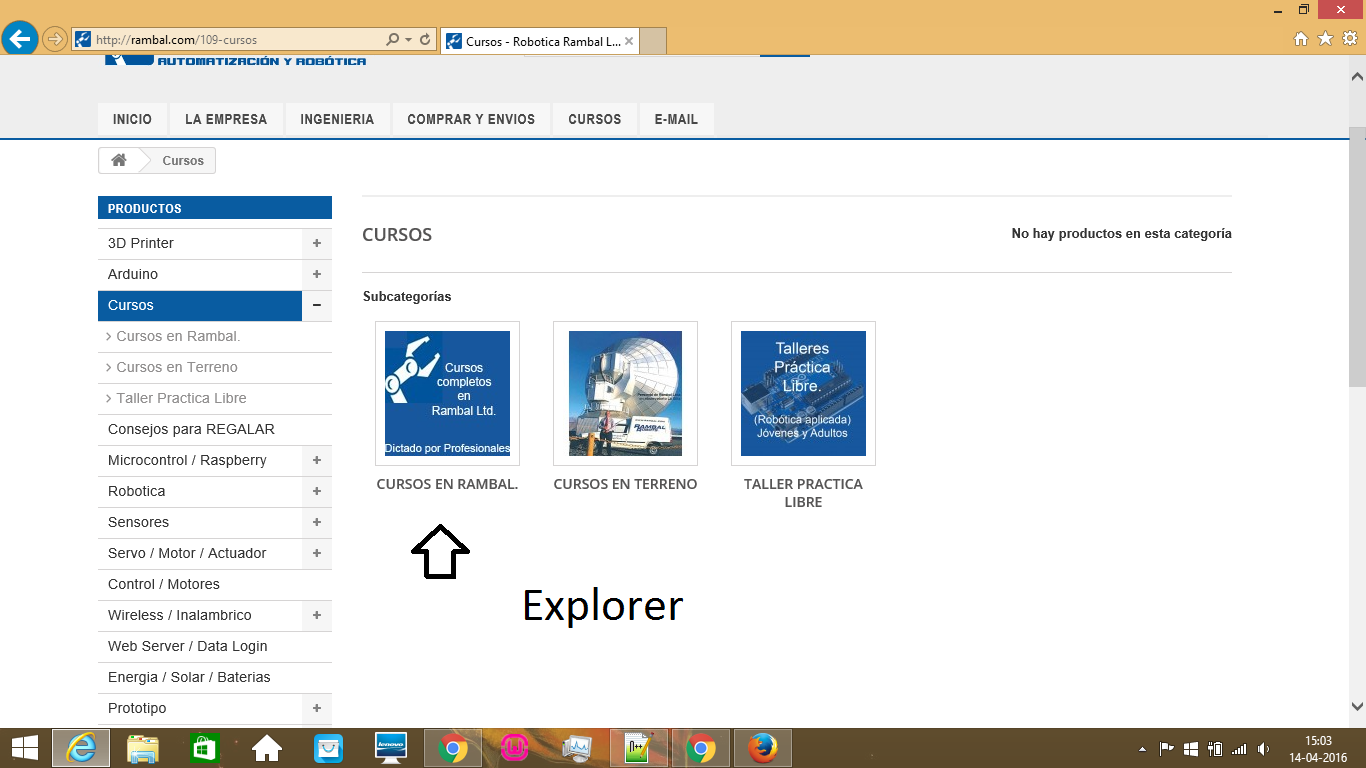1366x768 pixels.
Task: Open the INICIO menu item
Action: click(x=132, y=119)
